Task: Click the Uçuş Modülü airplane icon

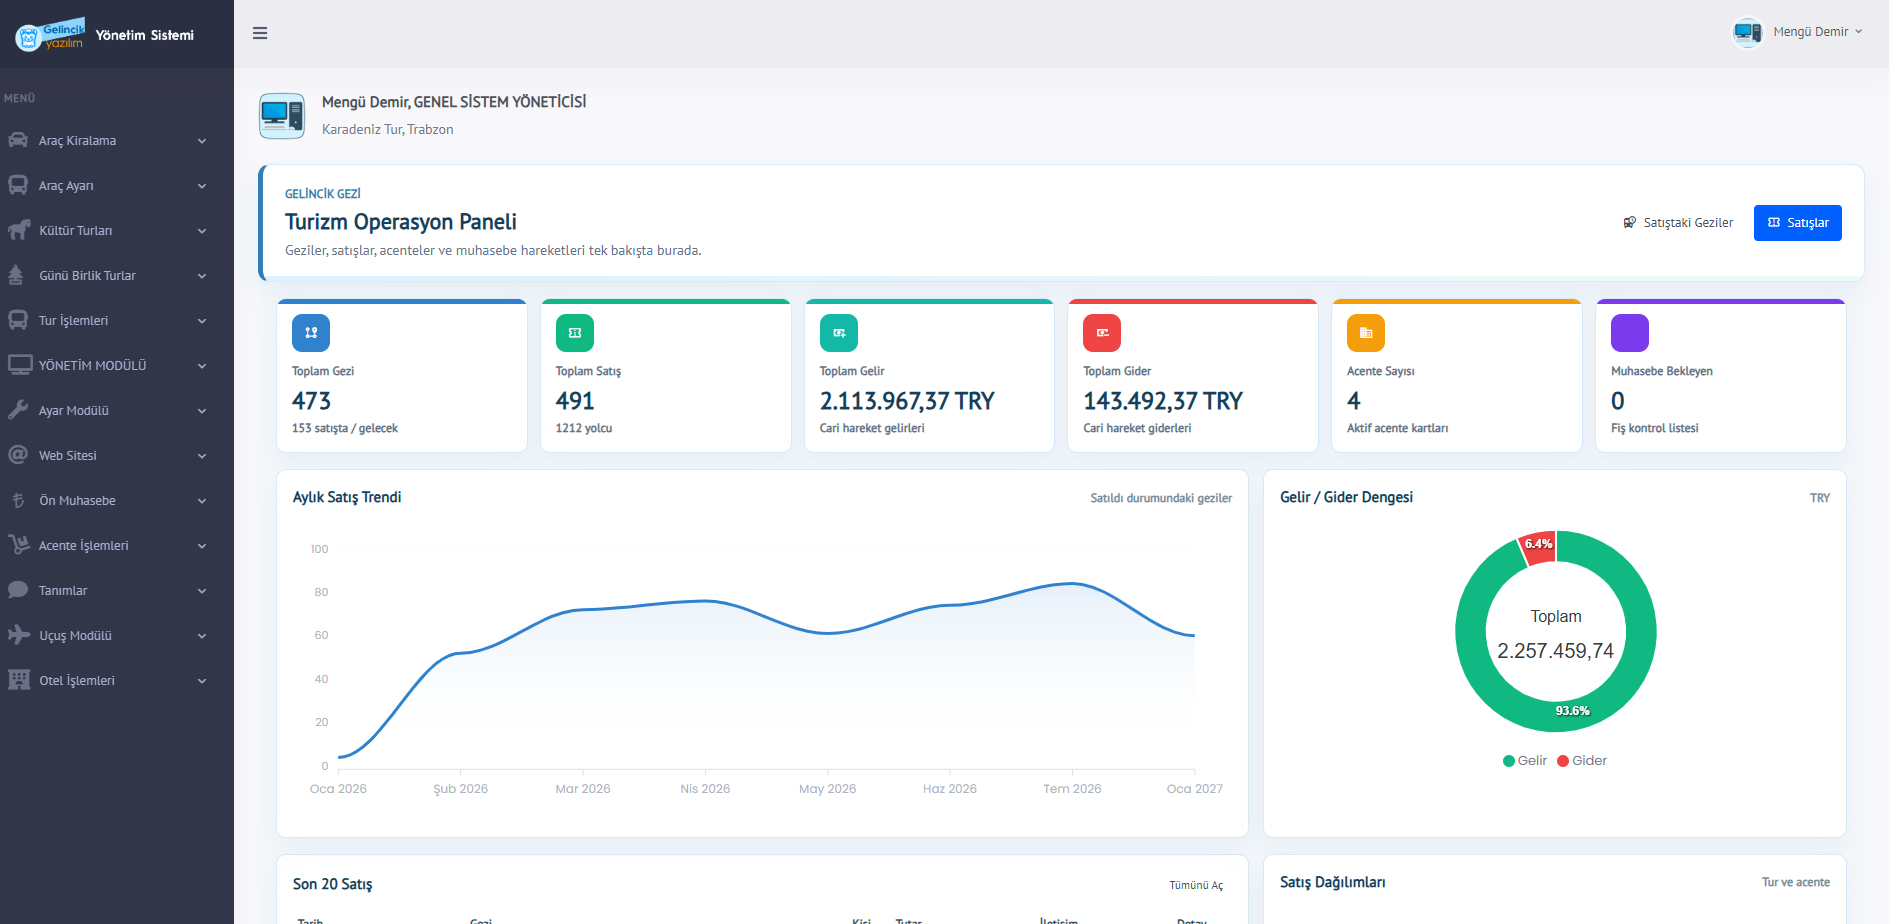Action: point(18,635)
